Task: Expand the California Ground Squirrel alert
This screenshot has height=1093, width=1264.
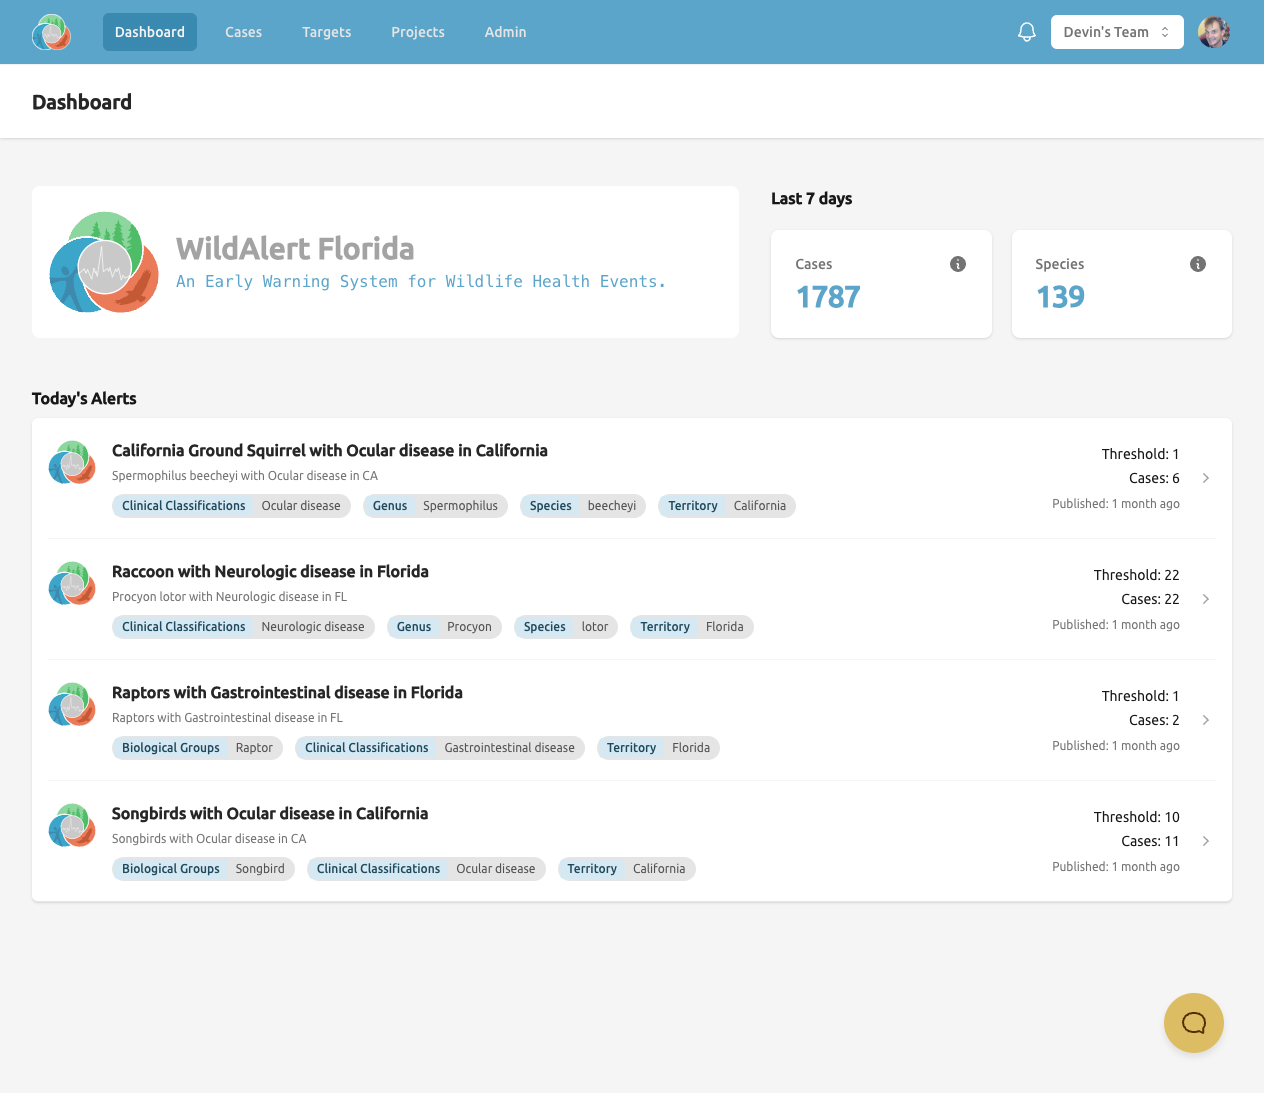Action: tap(1206, 478)
